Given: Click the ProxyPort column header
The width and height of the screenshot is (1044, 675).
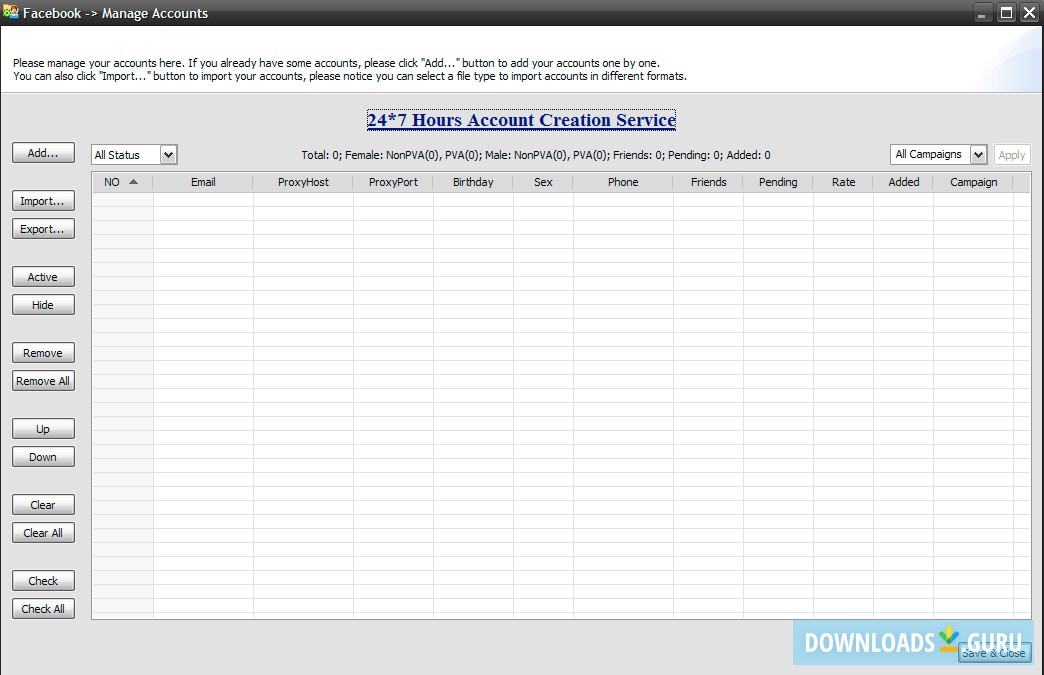Looking at the screenshot, I should pyautogui.click(x=393, y=182).
